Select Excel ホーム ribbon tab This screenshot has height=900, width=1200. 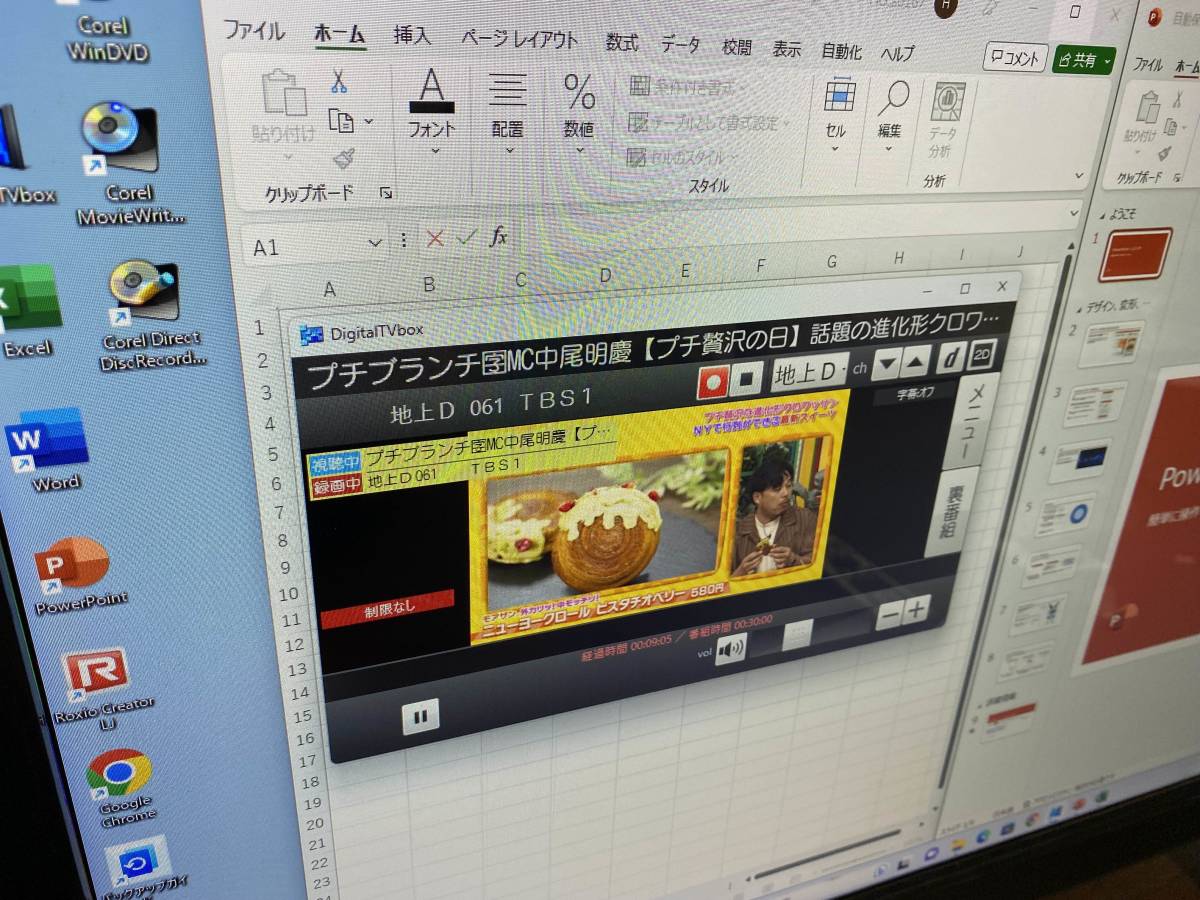point(340,35)
